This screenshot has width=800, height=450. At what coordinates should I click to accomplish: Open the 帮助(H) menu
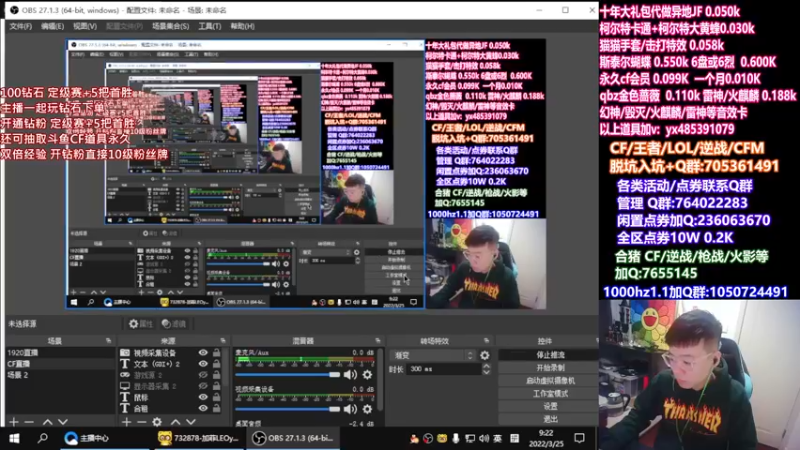point(242,26)
